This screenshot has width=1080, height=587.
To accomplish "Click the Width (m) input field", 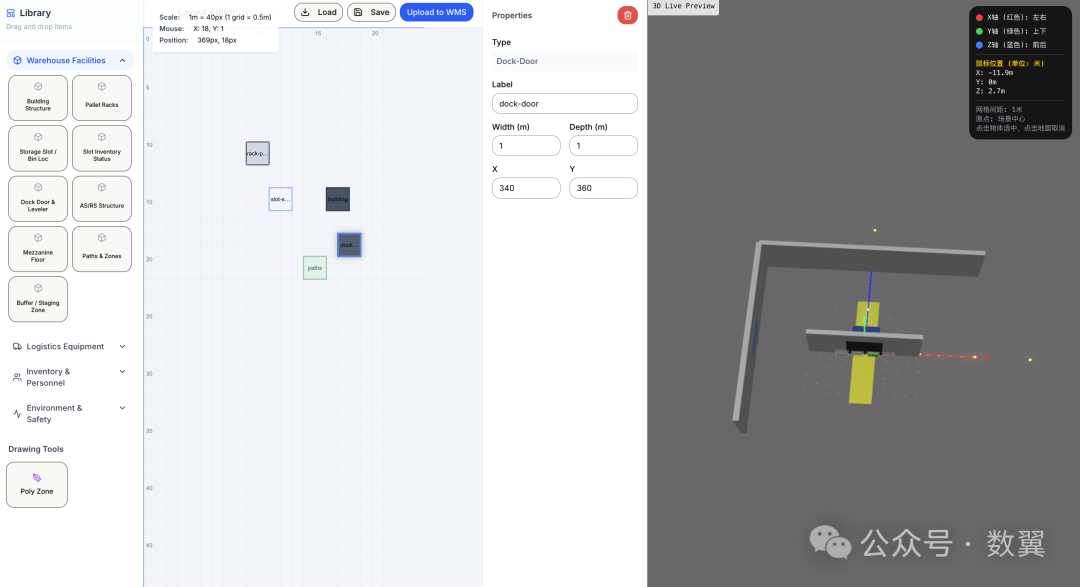I will (526, 145).
